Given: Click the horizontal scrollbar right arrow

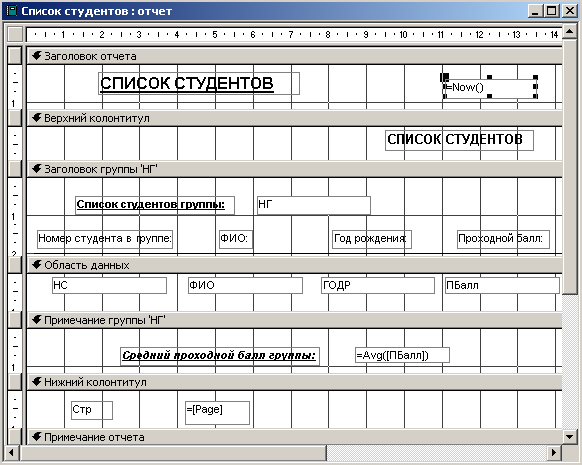Looking at the screenshot, I should (555, 452).
